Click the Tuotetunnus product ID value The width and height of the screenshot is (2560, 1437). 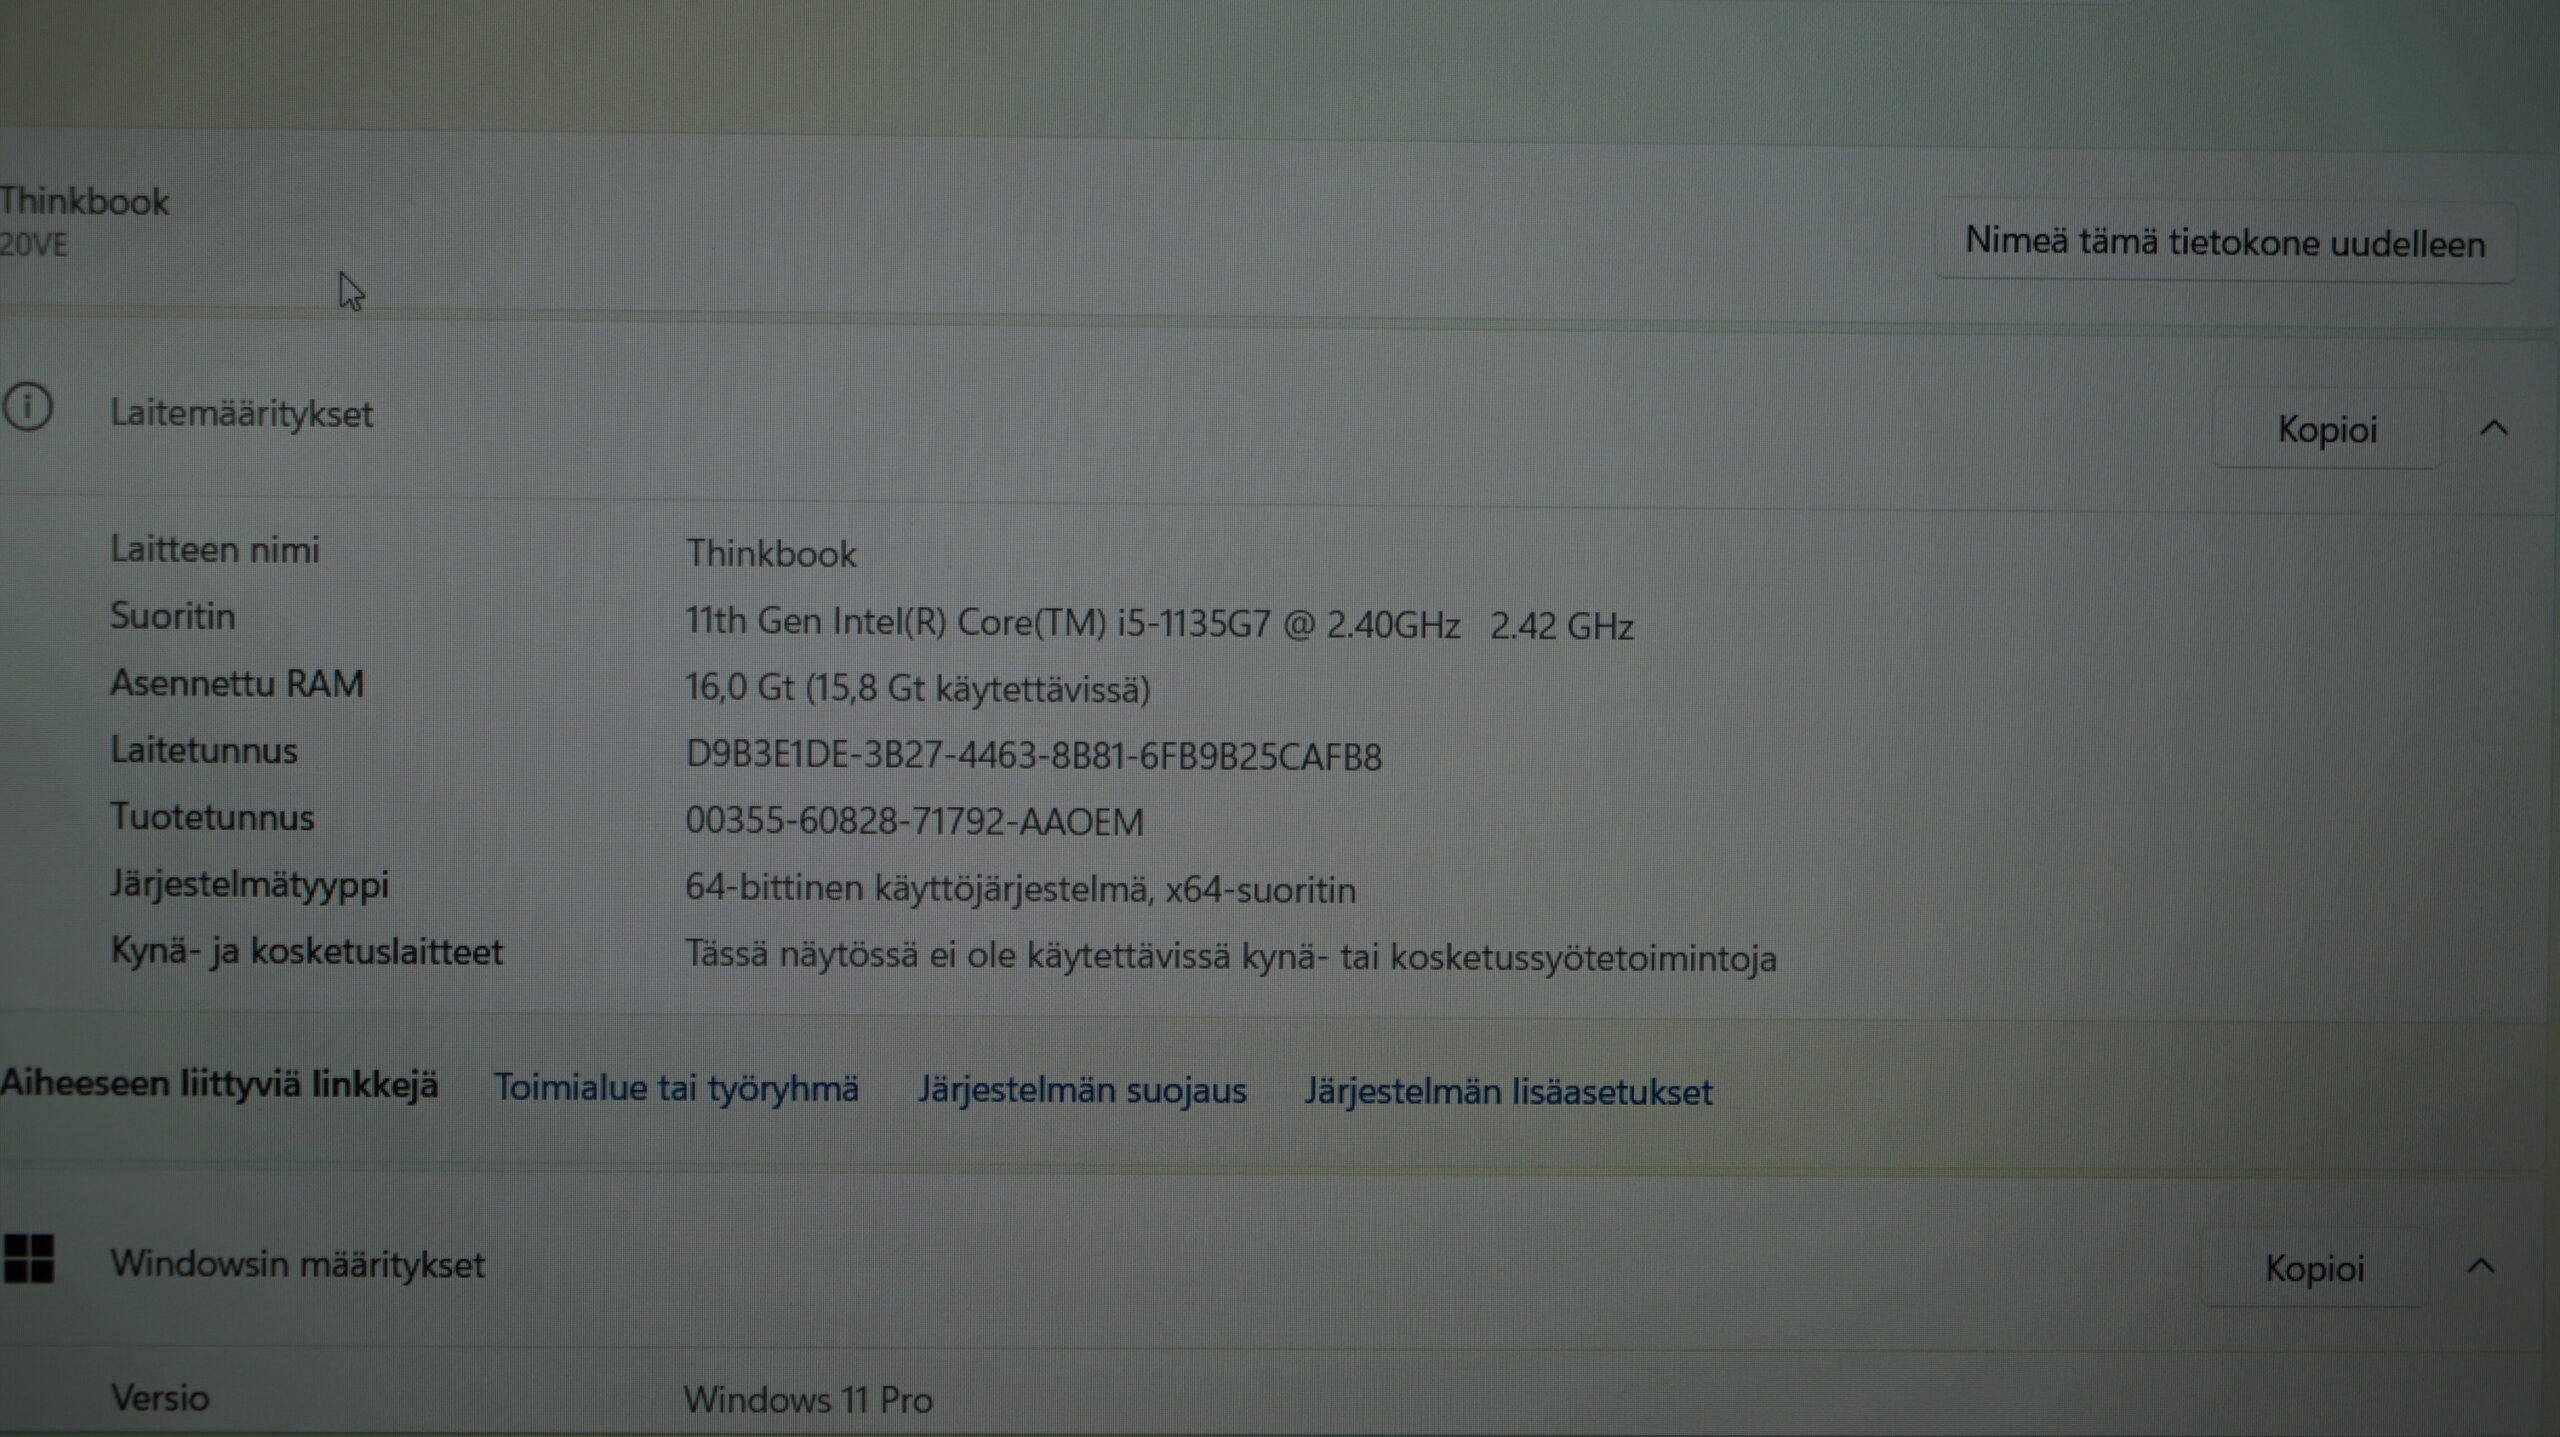pyautogui.click(x=914, y=822)
